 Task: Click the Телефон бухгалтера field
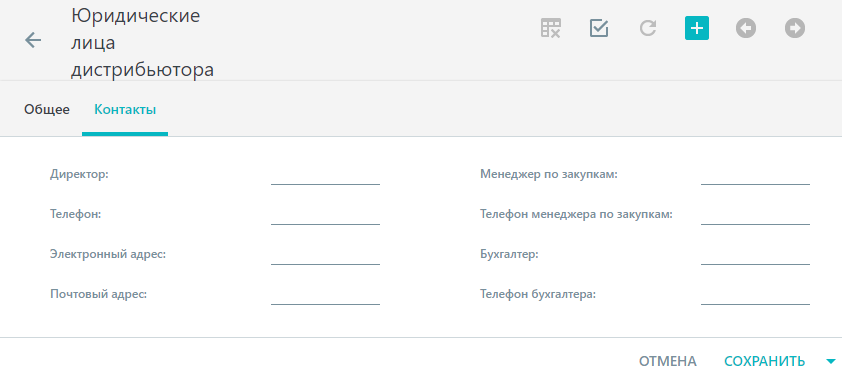[756, 295]
